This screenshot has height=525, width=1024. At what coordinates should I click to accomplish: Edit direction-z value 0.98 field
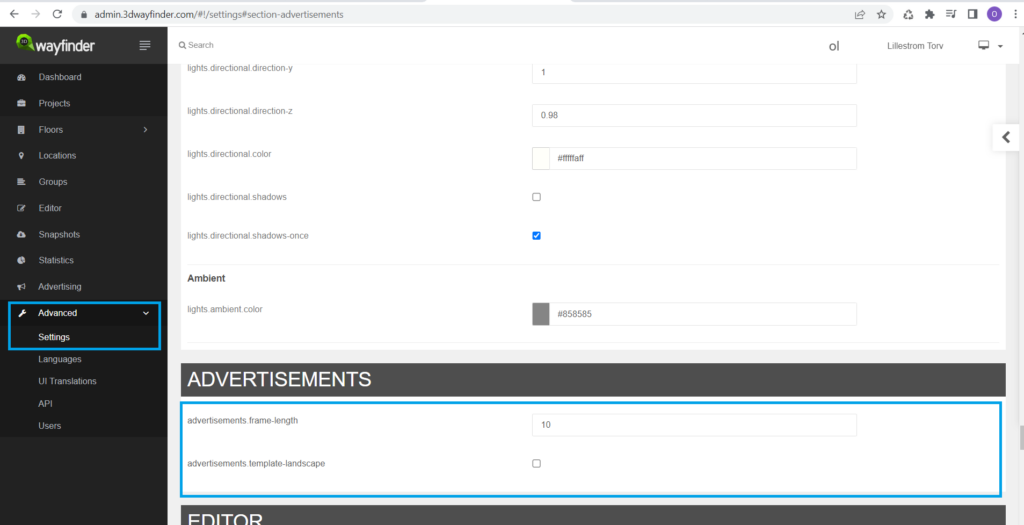pyautogui.click(x=694, y=116)
